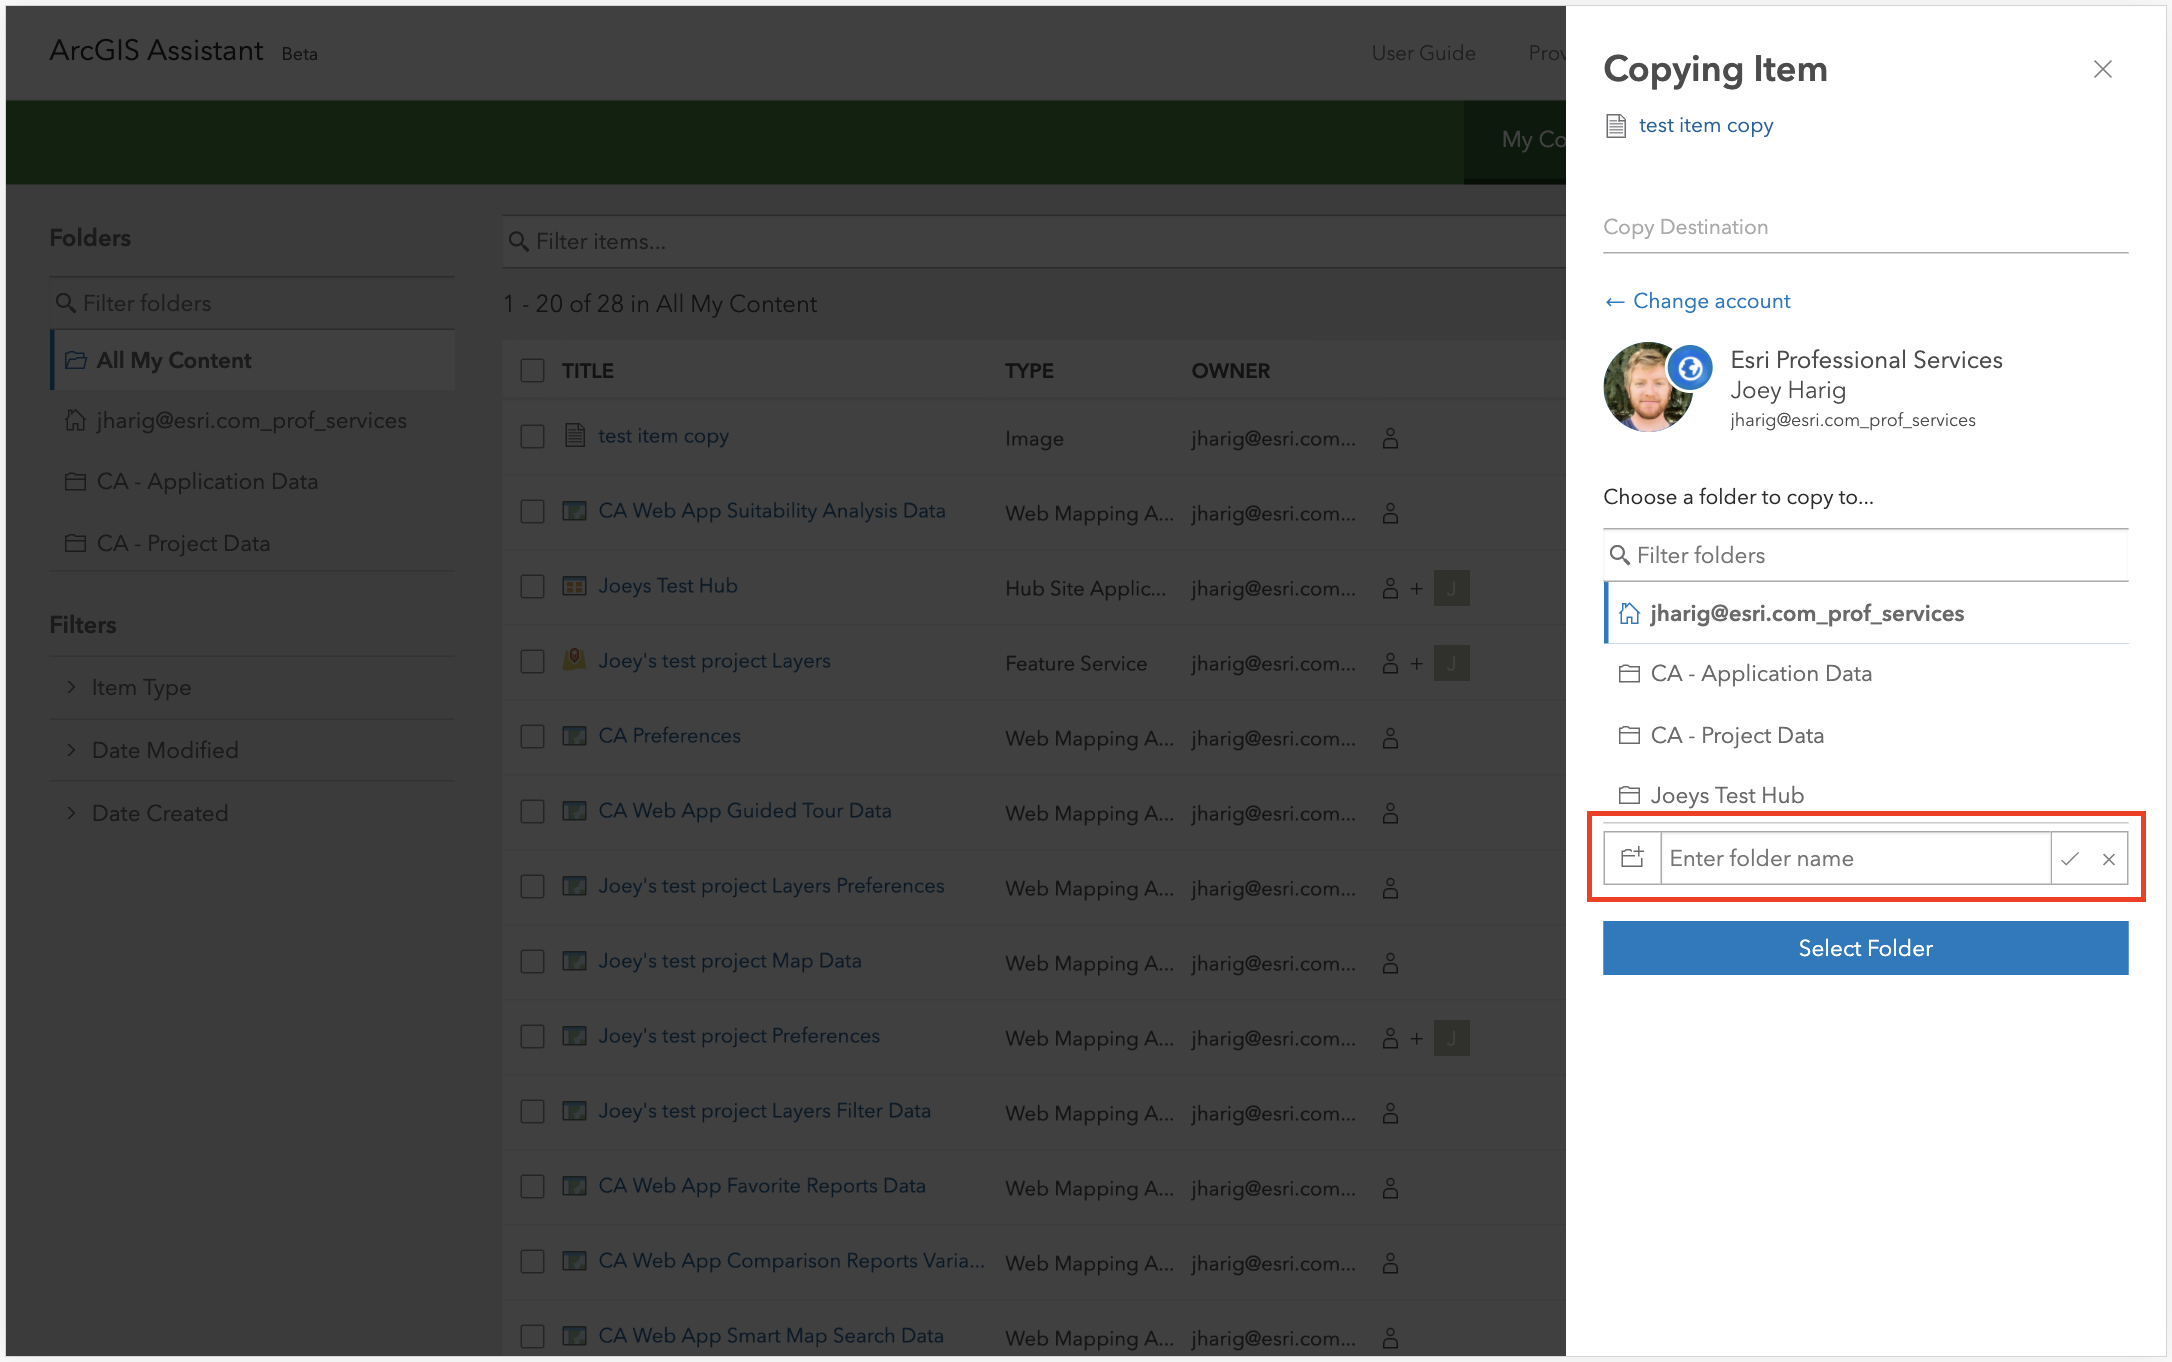Screen dimensions: 2172x1362
Task: Check the CA Preferences row checkbox
Action: pyautogui.click(x=532, y=737)
